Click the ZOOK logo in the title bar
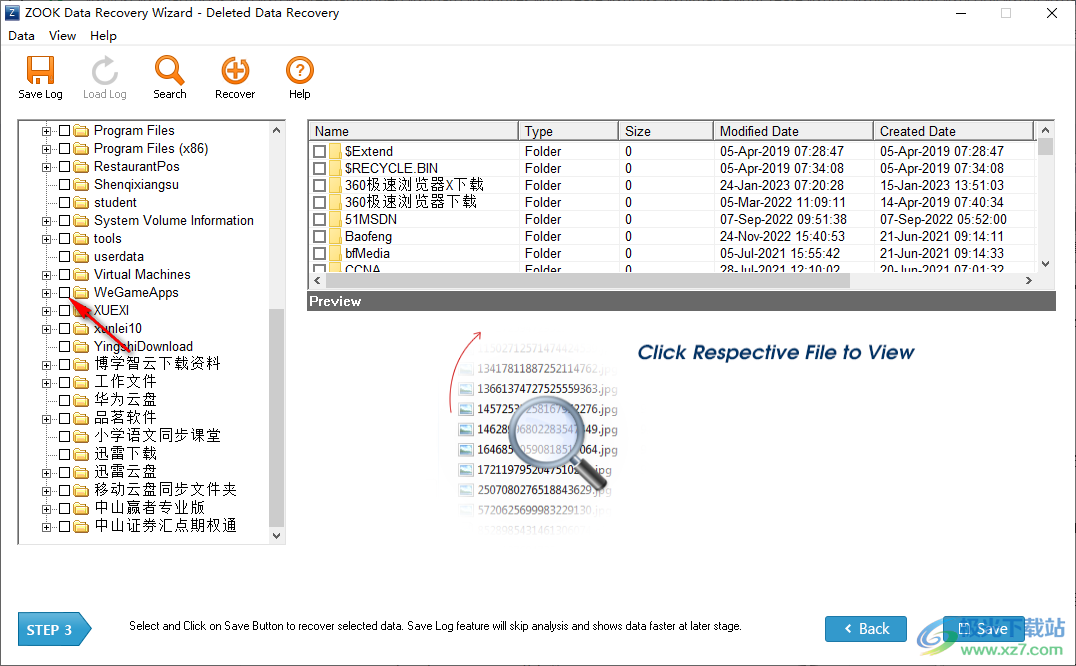This screenshot has width=1076, height=666. [12, 12]
